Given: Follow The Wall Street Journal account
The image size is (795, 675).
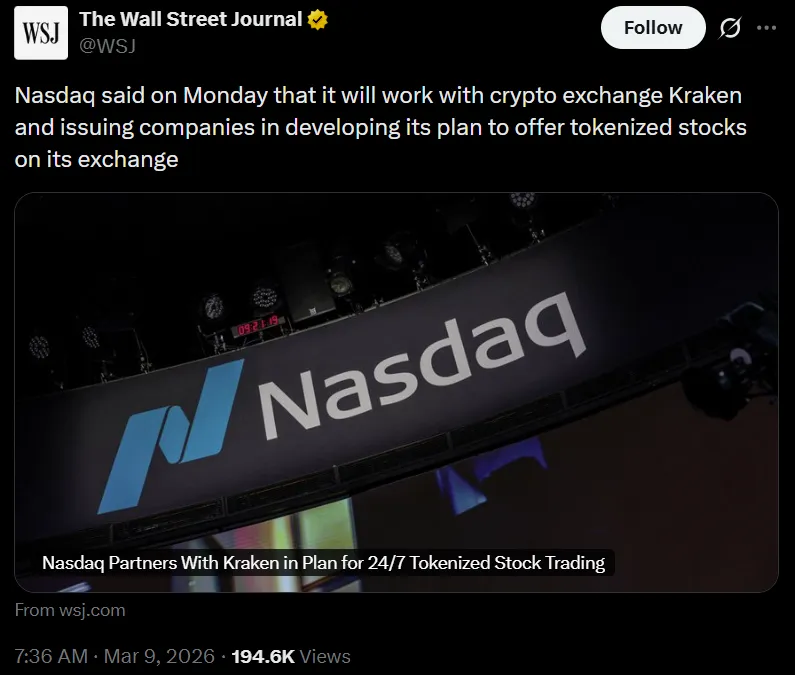Looking at the screenshot, I should 653,28.
